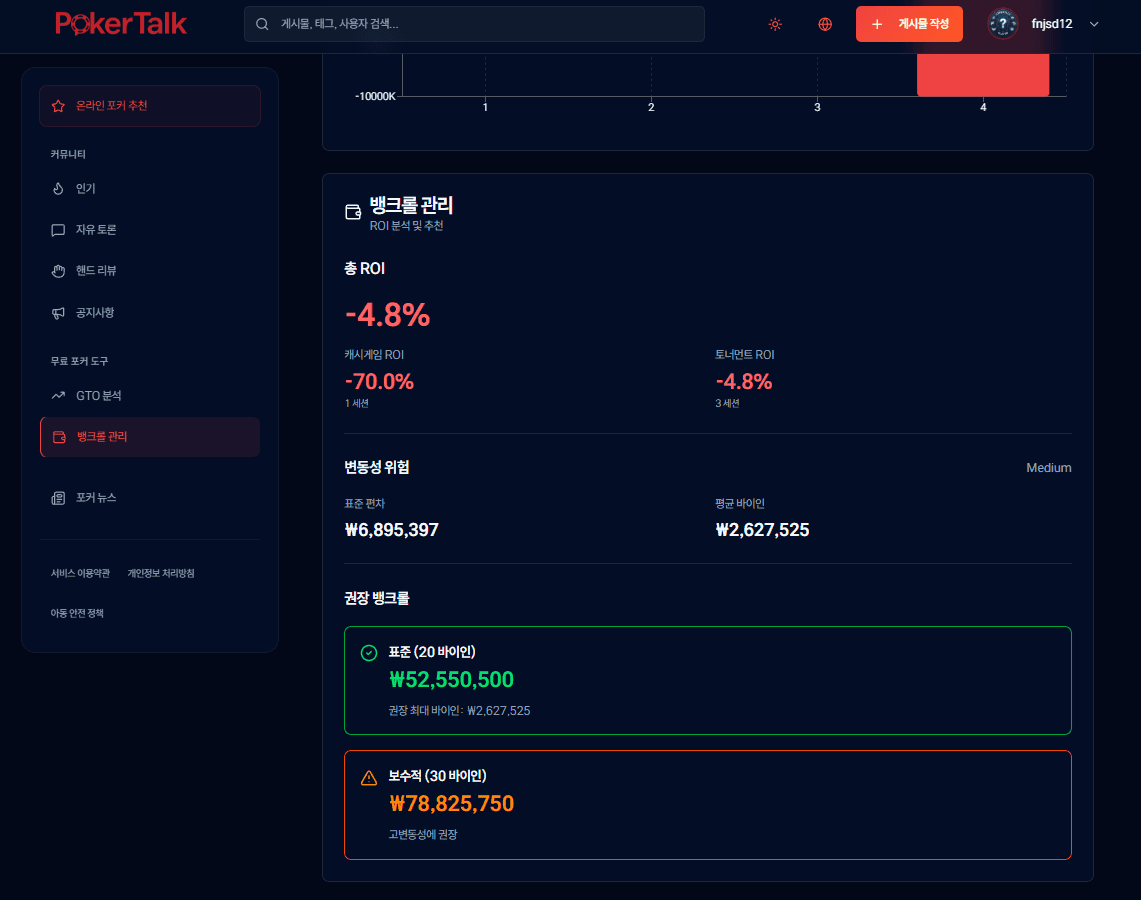This screenshot has height=900, width=1141.
Task: Click the chat bubble icon for 자유 토론
Action: point(58,230)
